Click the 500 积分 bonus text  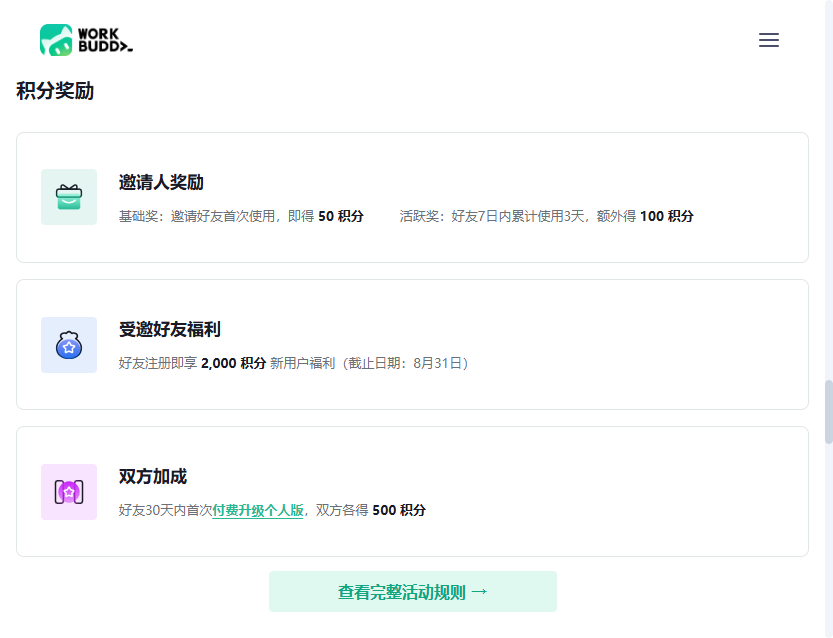[399, 511]
